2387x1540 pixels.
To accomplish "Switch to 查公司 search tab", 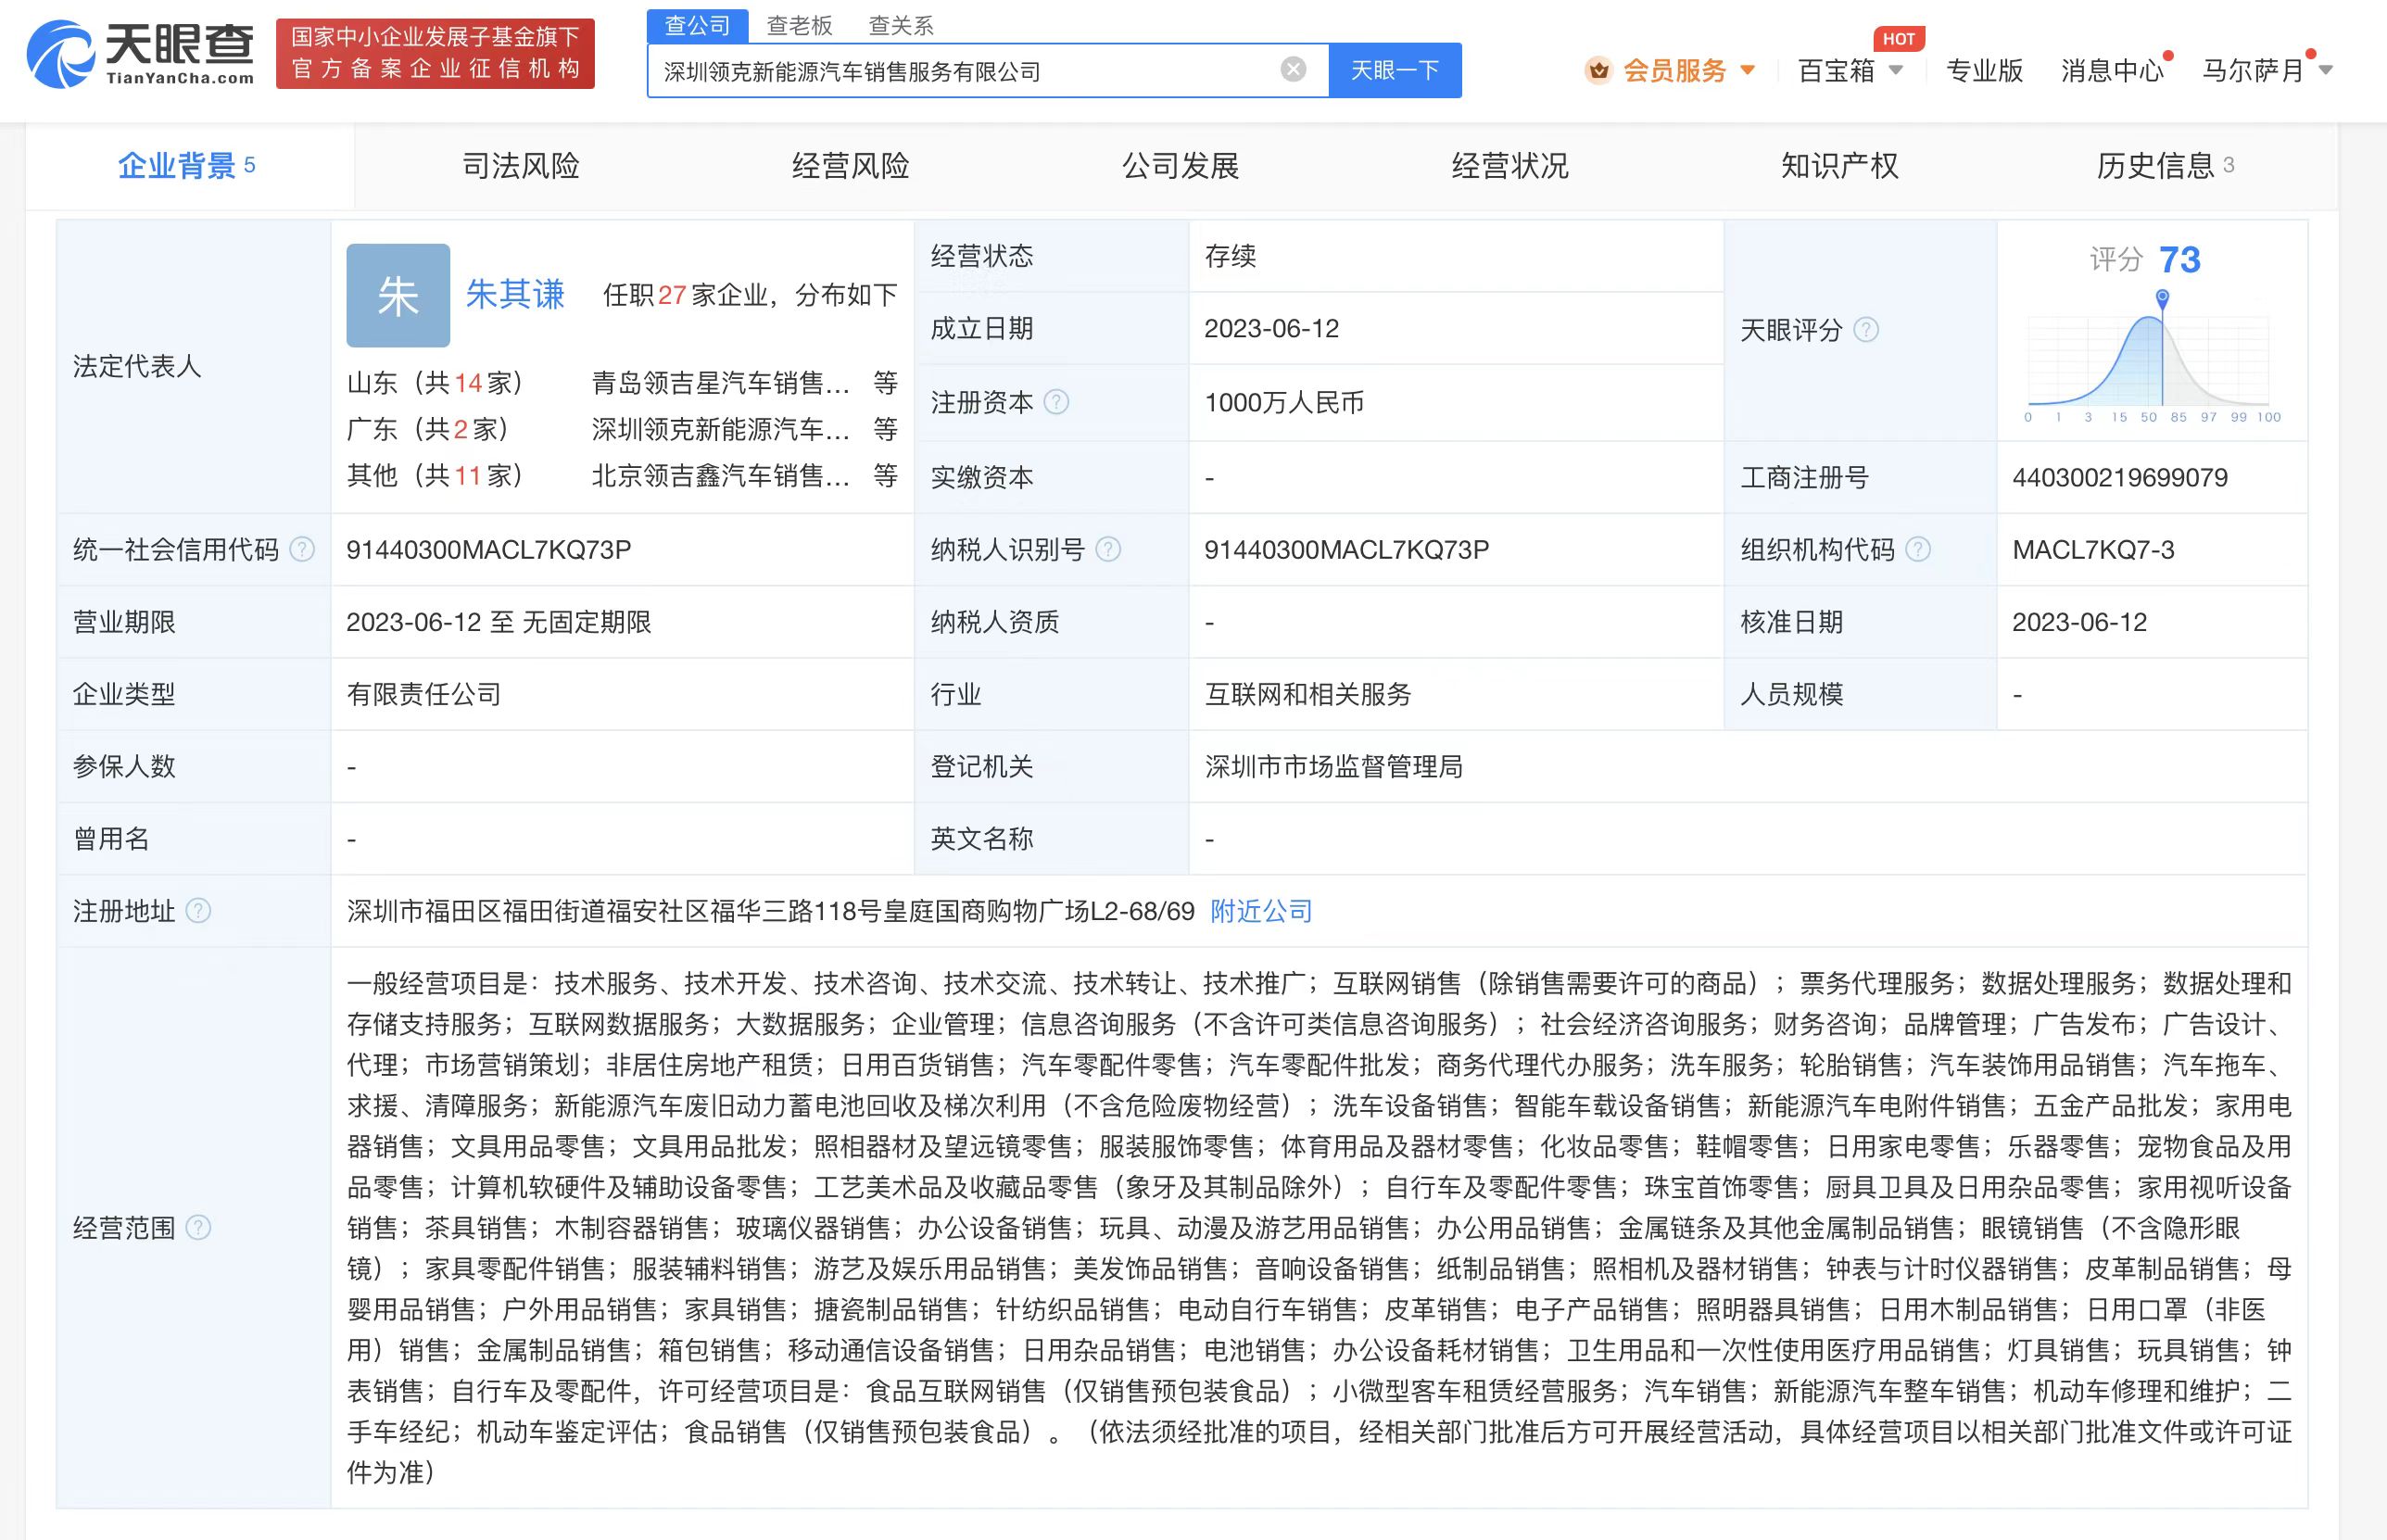I will pyautogui.click(x=698, y=25).
